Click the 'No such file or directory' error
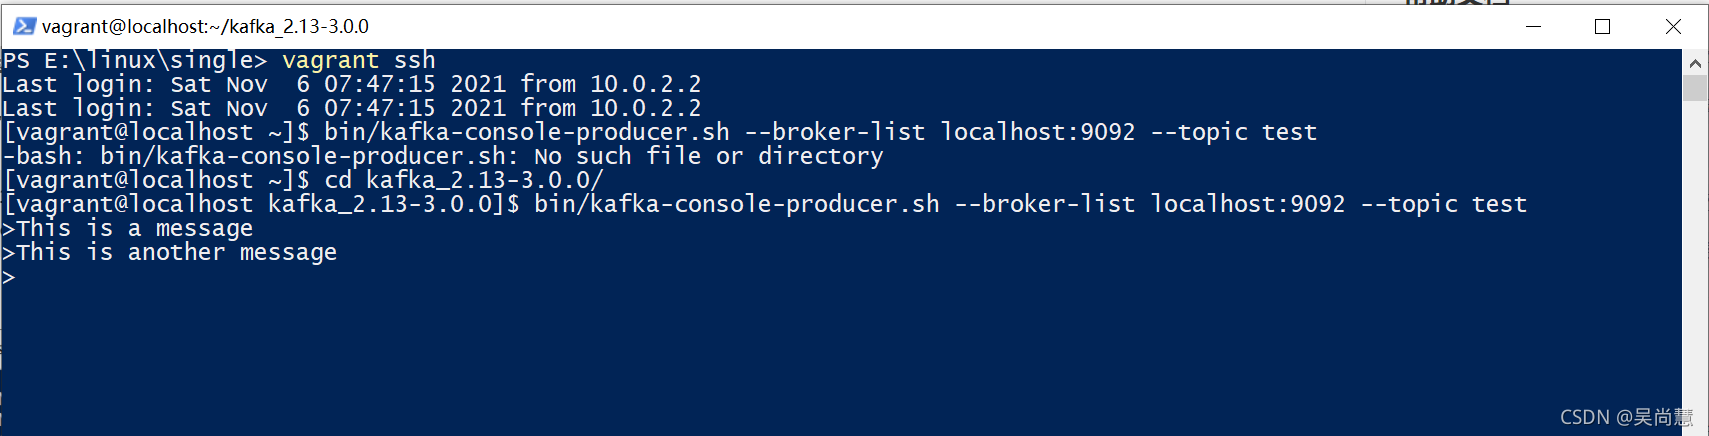Viewport: 1709px width, 436px height. (x=709, y=156)
